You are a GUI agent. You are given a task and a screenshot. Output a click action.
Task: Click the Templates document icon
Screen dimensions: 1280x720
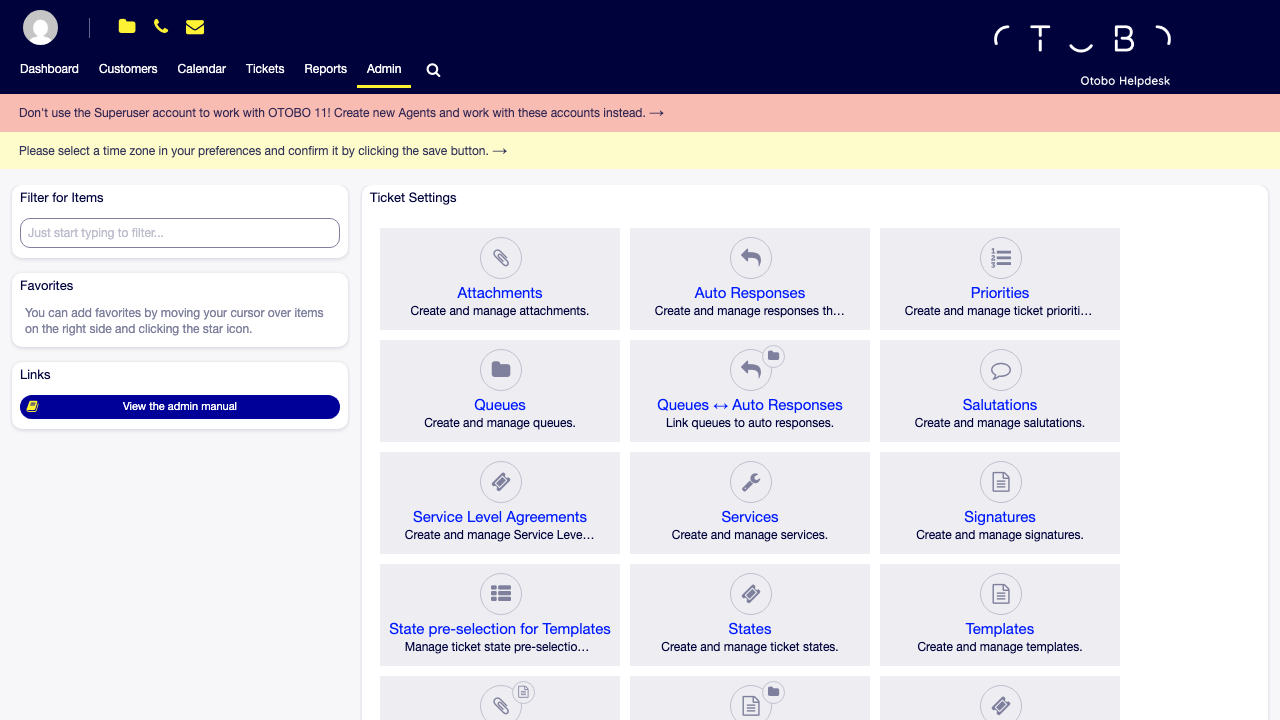[x=1001, y=594]
